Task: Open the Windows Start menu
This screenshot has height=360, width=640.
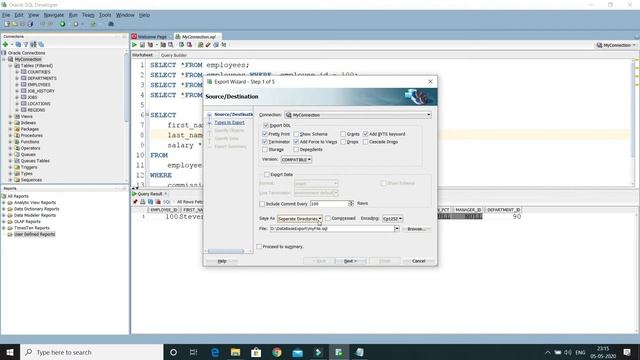Action: (x=10, y=352)
